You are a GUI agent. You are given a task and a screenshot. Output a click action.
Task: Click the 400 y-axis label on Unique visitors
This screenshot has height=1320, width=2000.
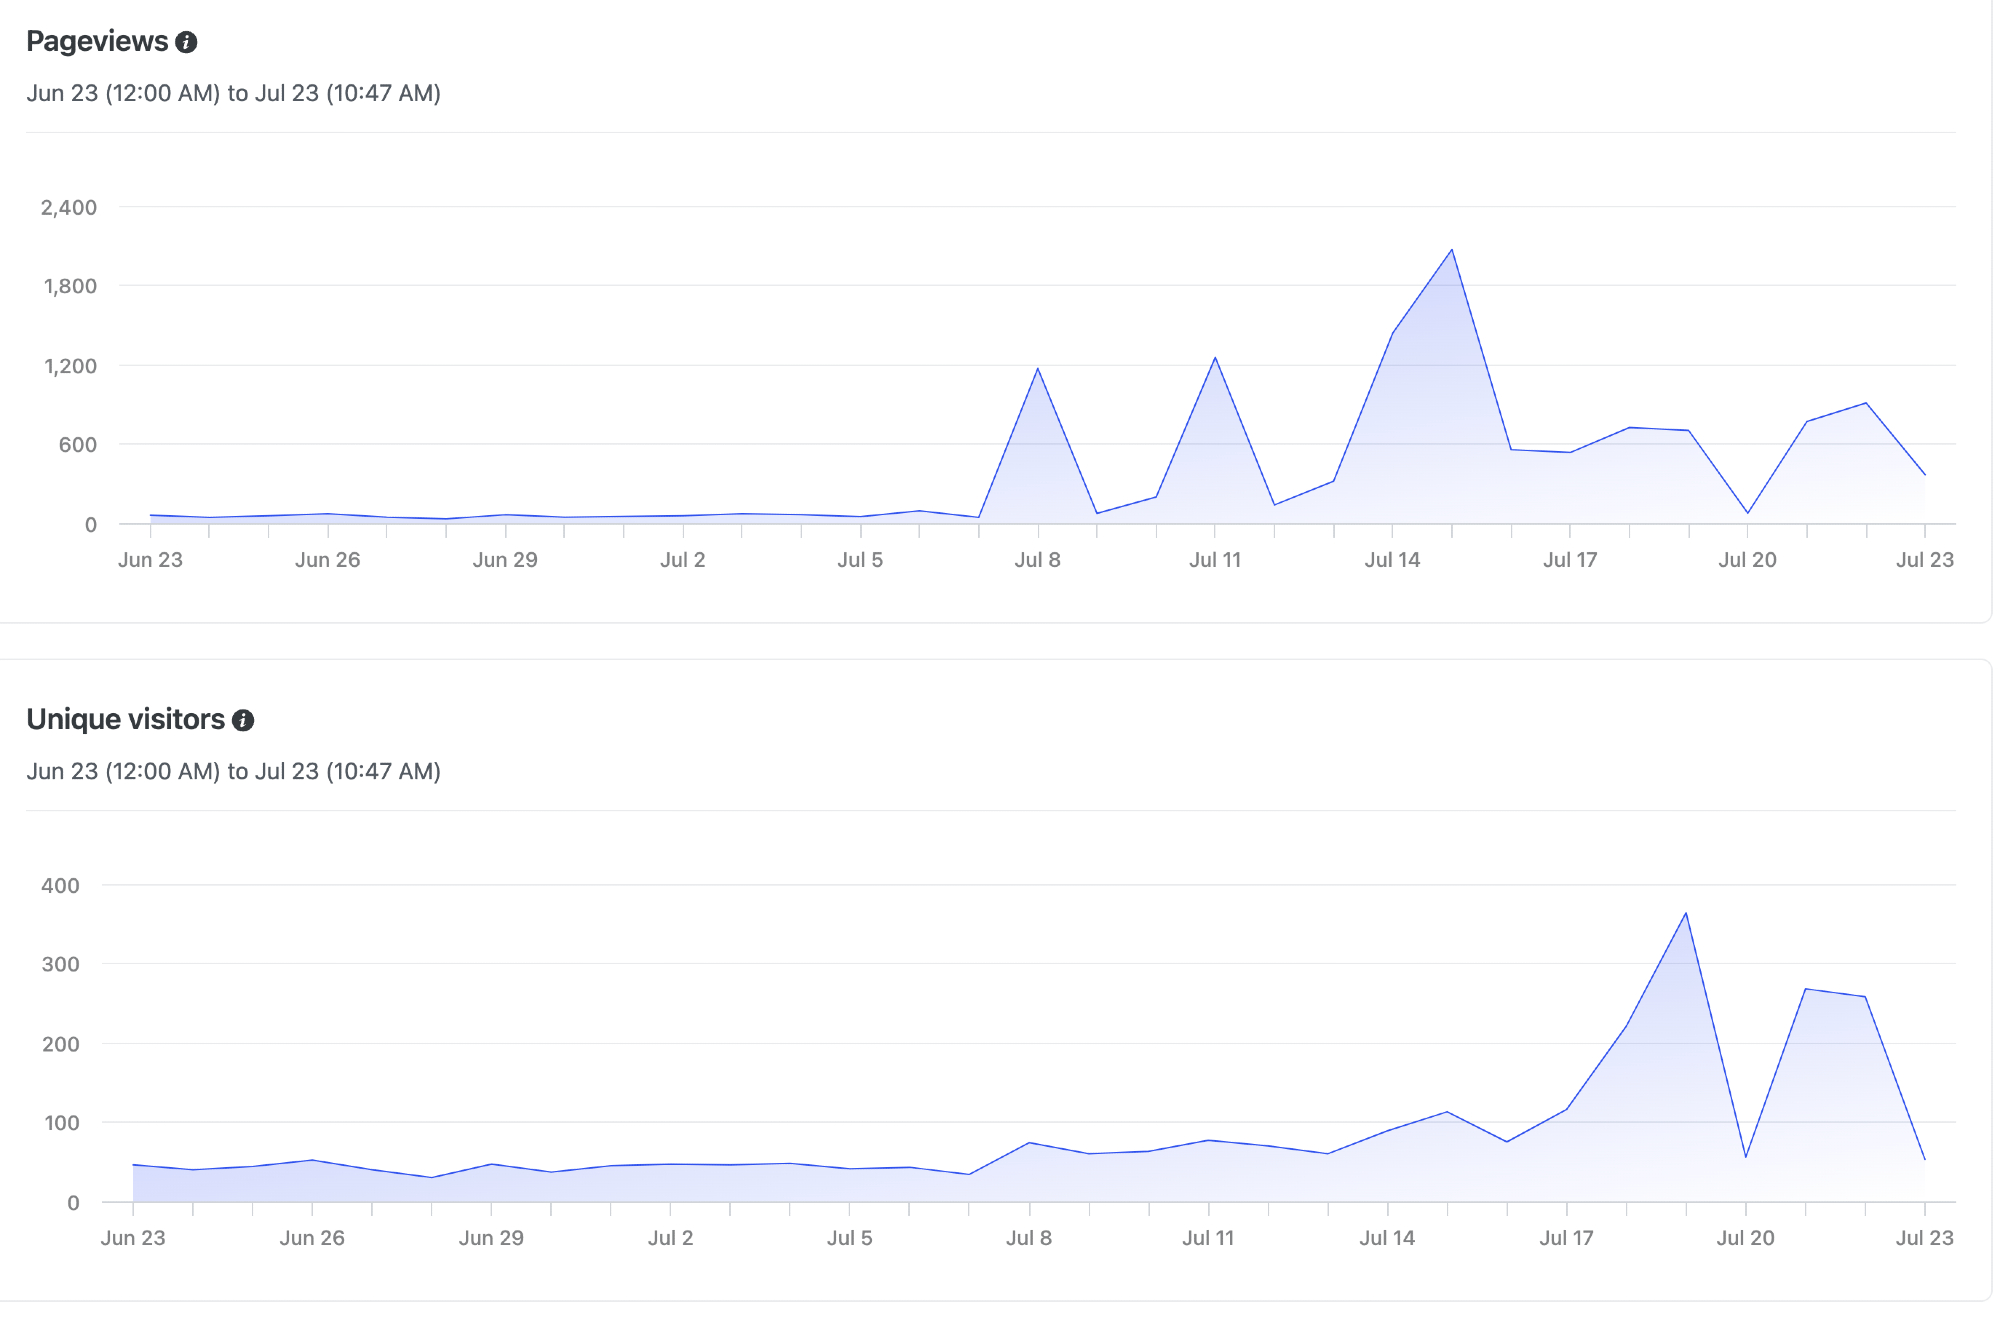click(x=60, y=886)
